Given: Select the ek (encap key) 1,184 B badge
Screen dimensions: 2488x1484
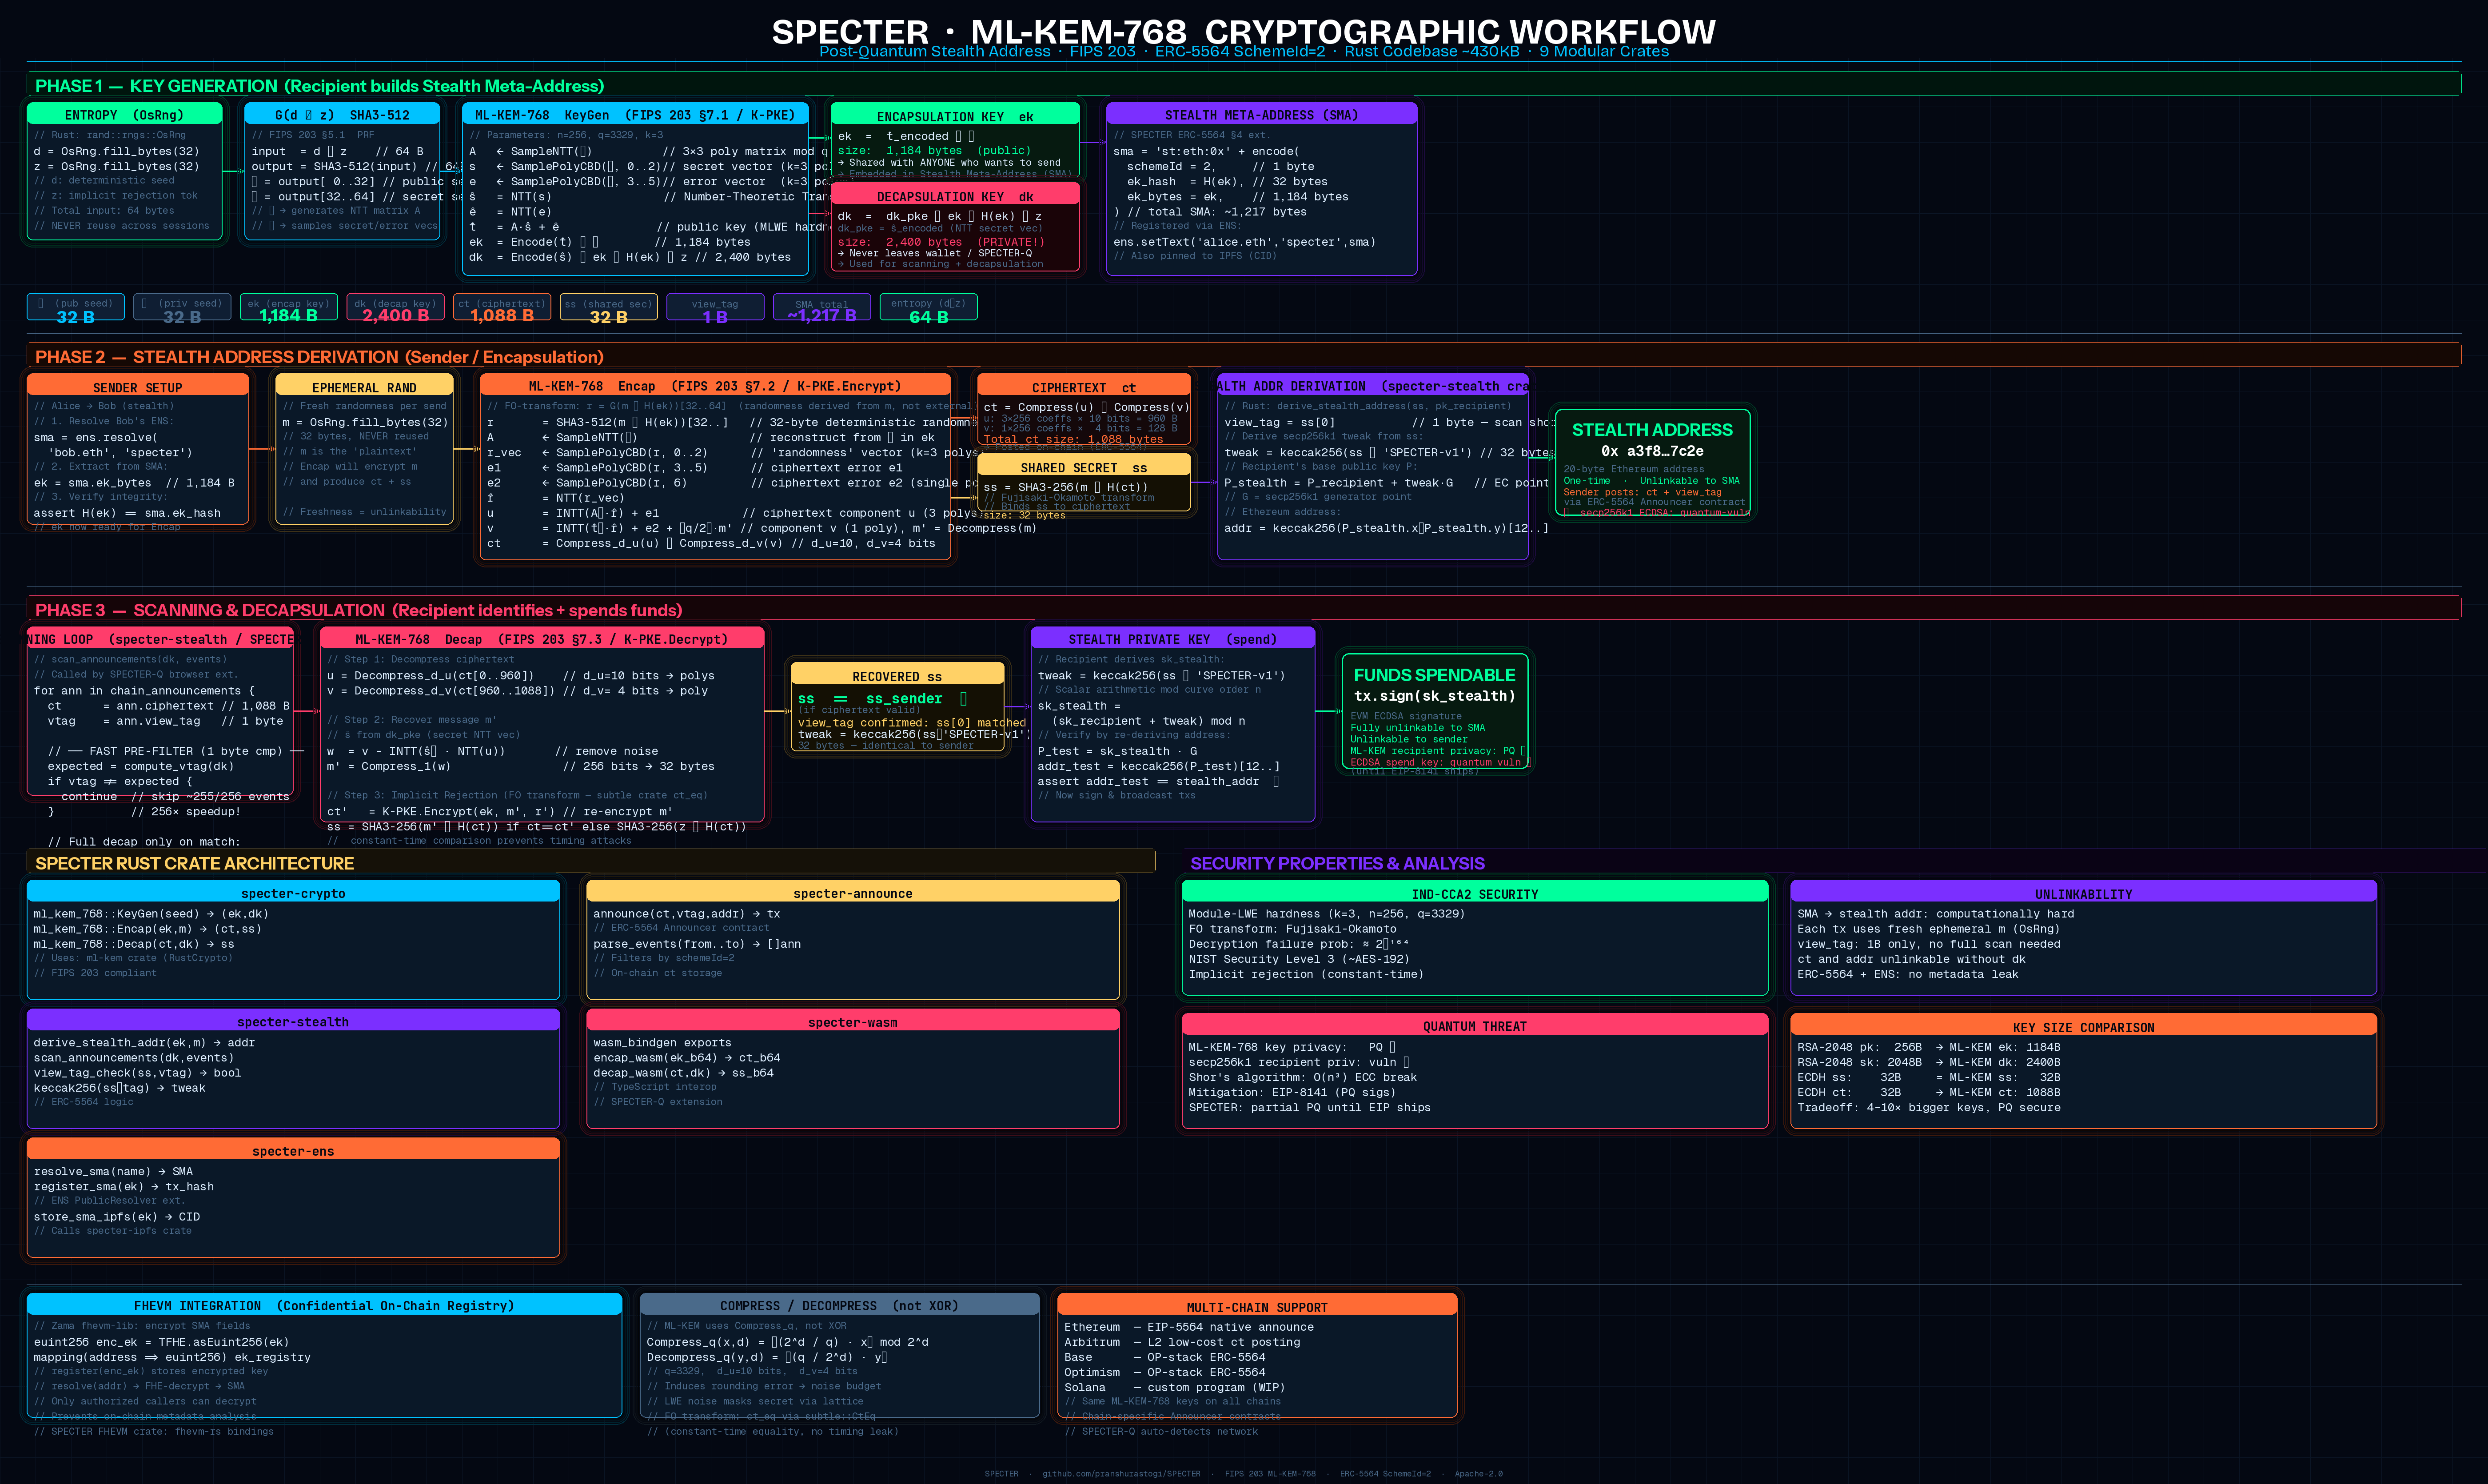Looking at the screenshot, I should tap(289, 308).
